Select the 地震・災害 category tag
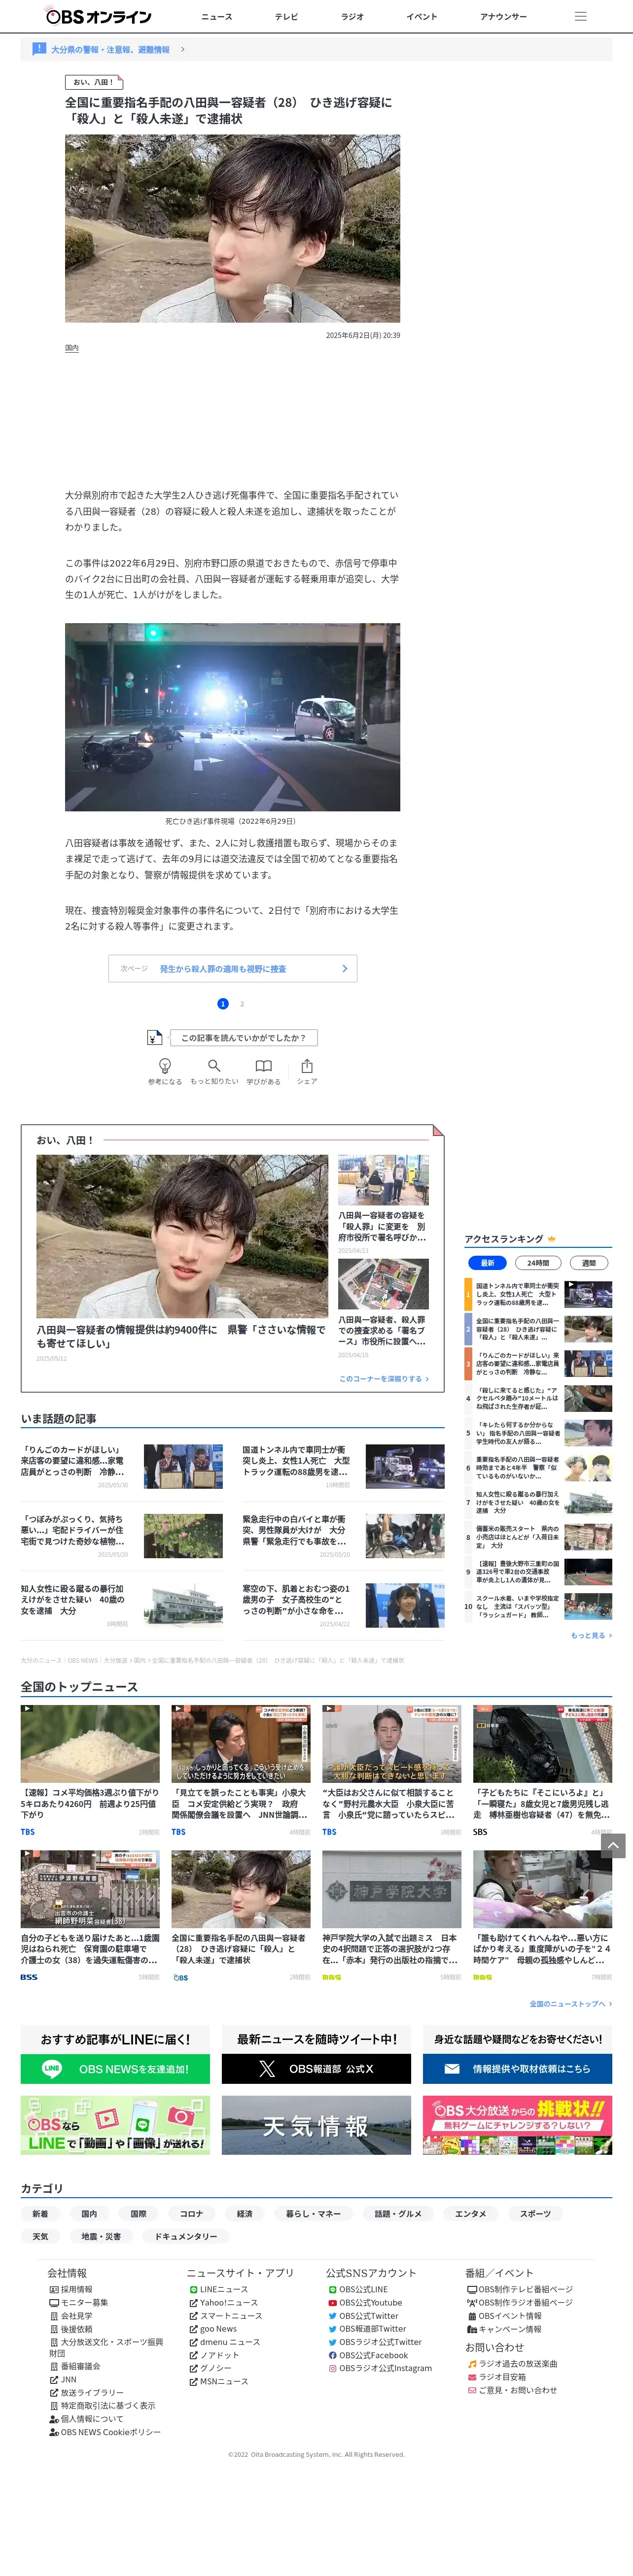The width and height of the screenshot is (633, 2576). [x=101, y=2236]
